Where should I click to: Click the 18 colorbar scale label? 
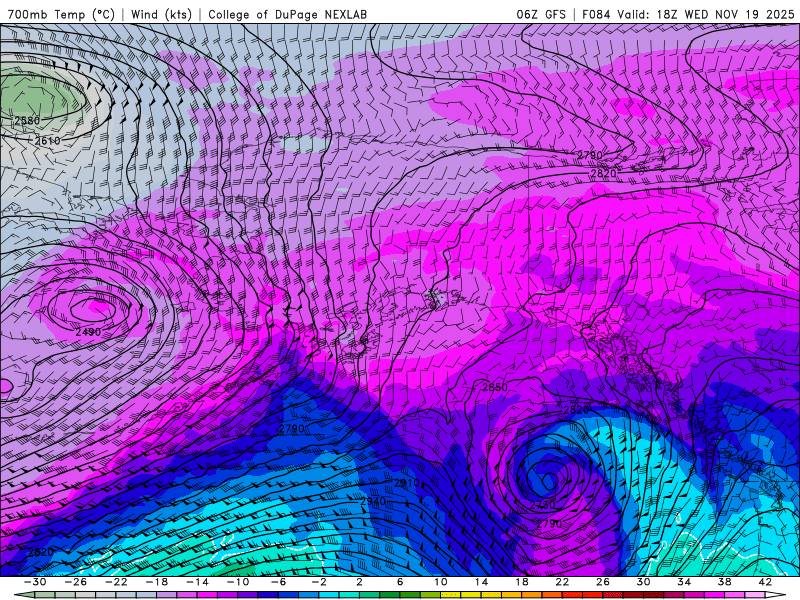point(521,582)
